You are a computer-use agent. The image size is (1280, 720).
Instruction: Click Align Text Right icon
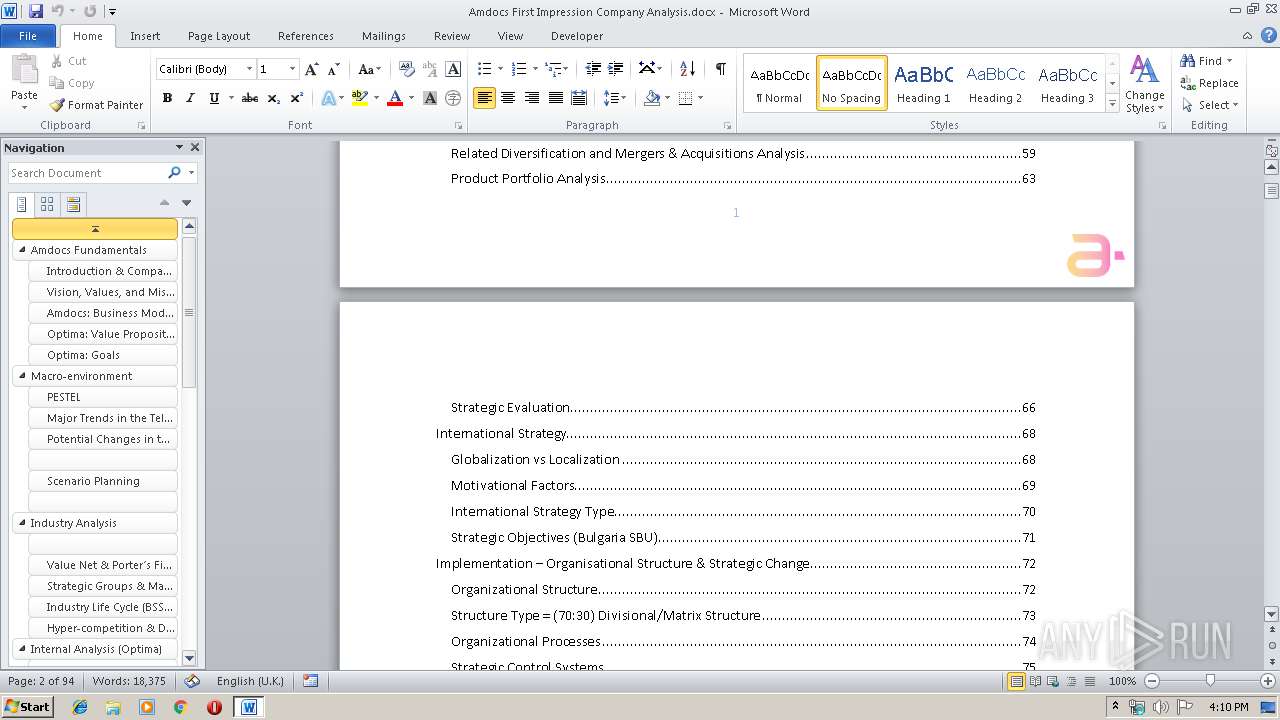tap(532, 98)
